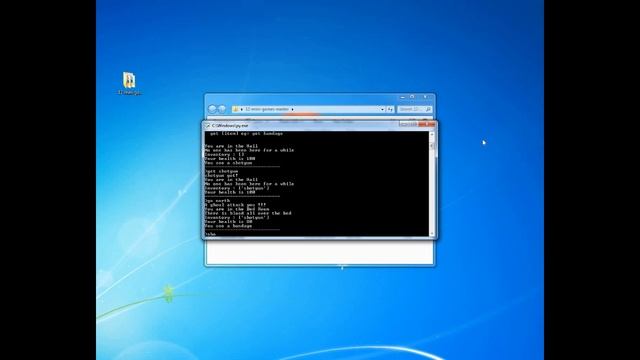Click the console scrollbar down arrow
This screenshot has height=360, width=640.
click(x=432, y=233)
